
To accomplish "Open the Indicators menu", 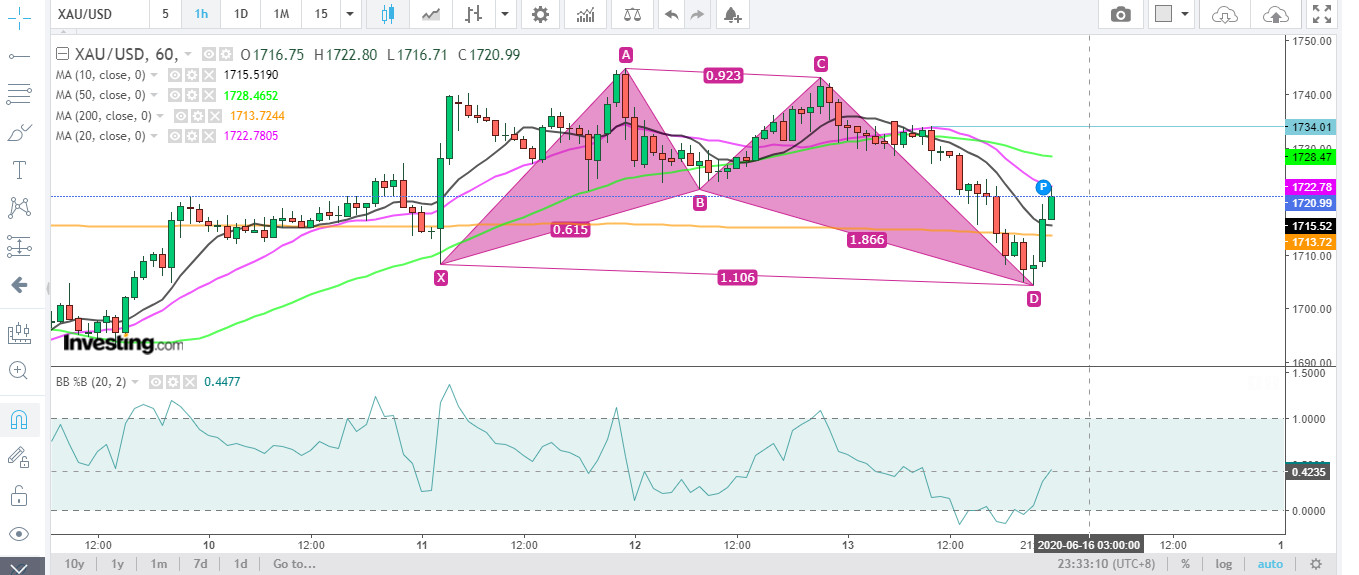I will tap(587, 14).
